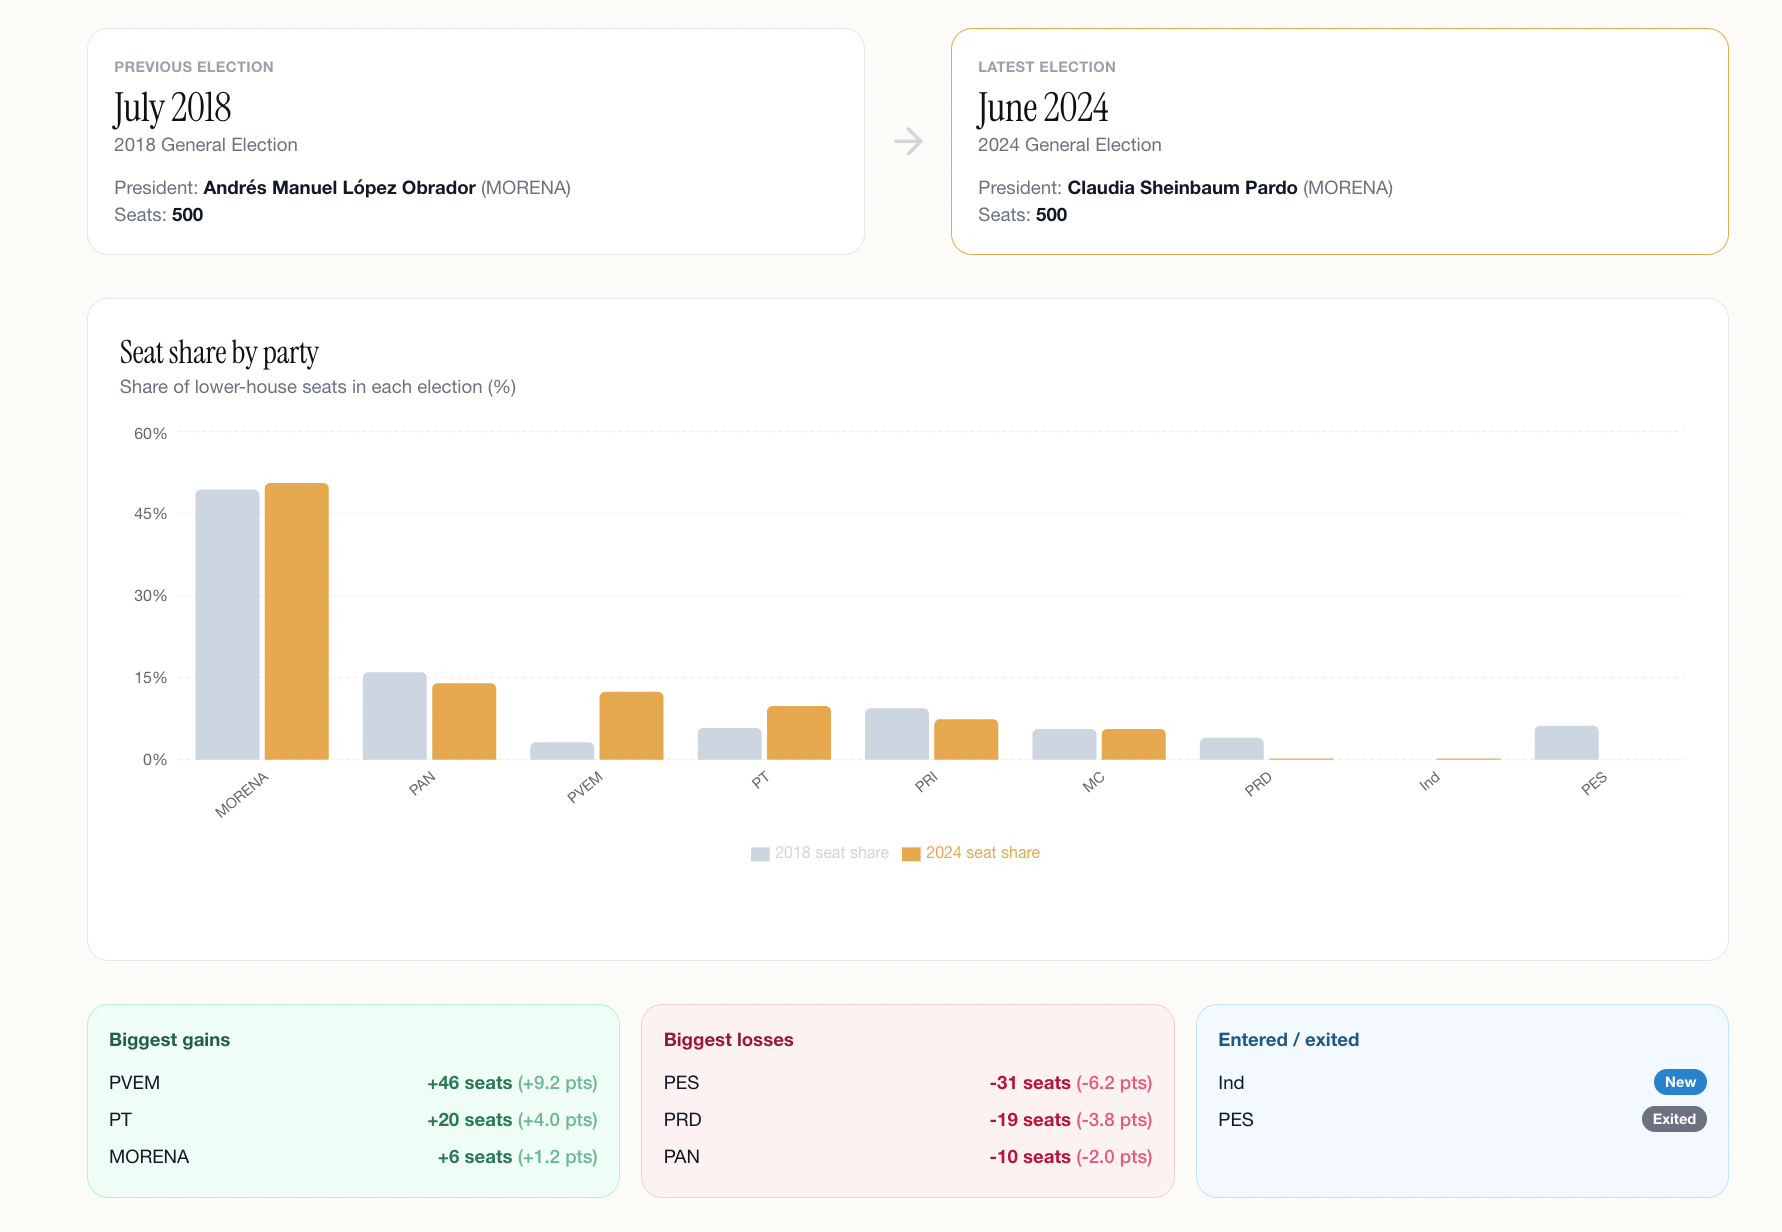The height and width of the screenshot is (1232, 1782).
Task: Click PRI's gray 2018 seat share bar
Action: (x=897, y=734)
